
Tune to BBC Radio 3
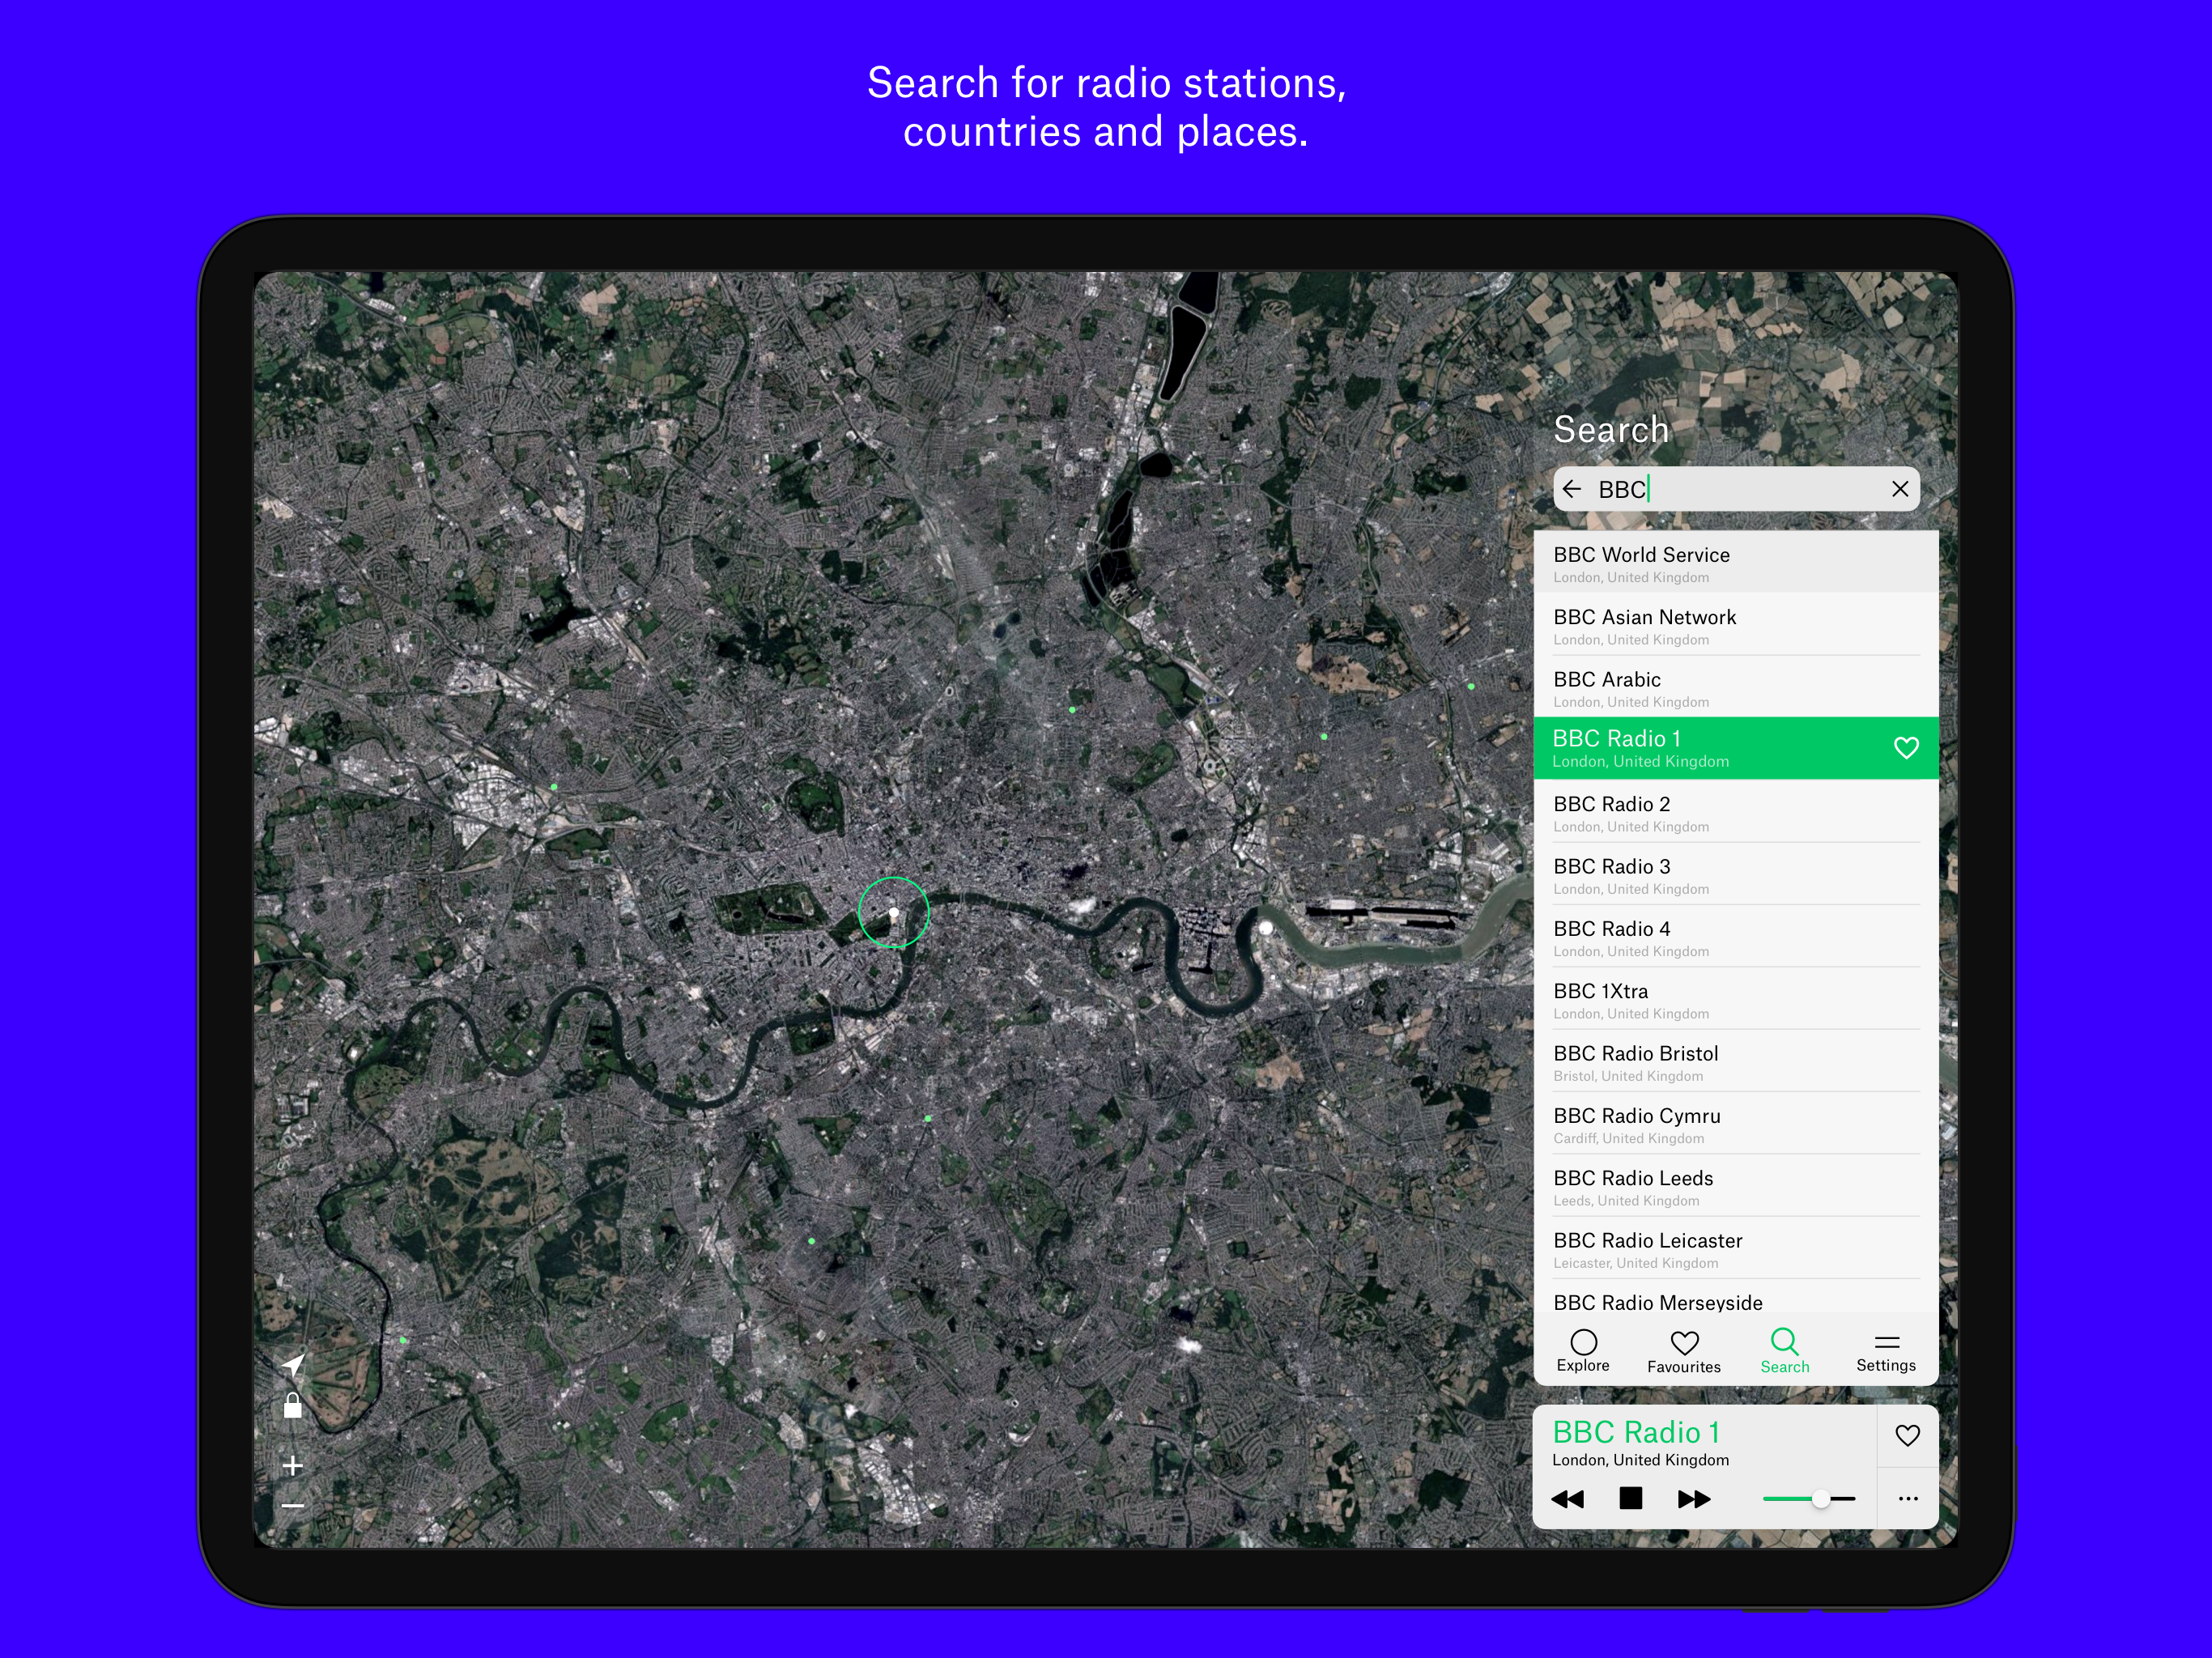(1736, 874)
